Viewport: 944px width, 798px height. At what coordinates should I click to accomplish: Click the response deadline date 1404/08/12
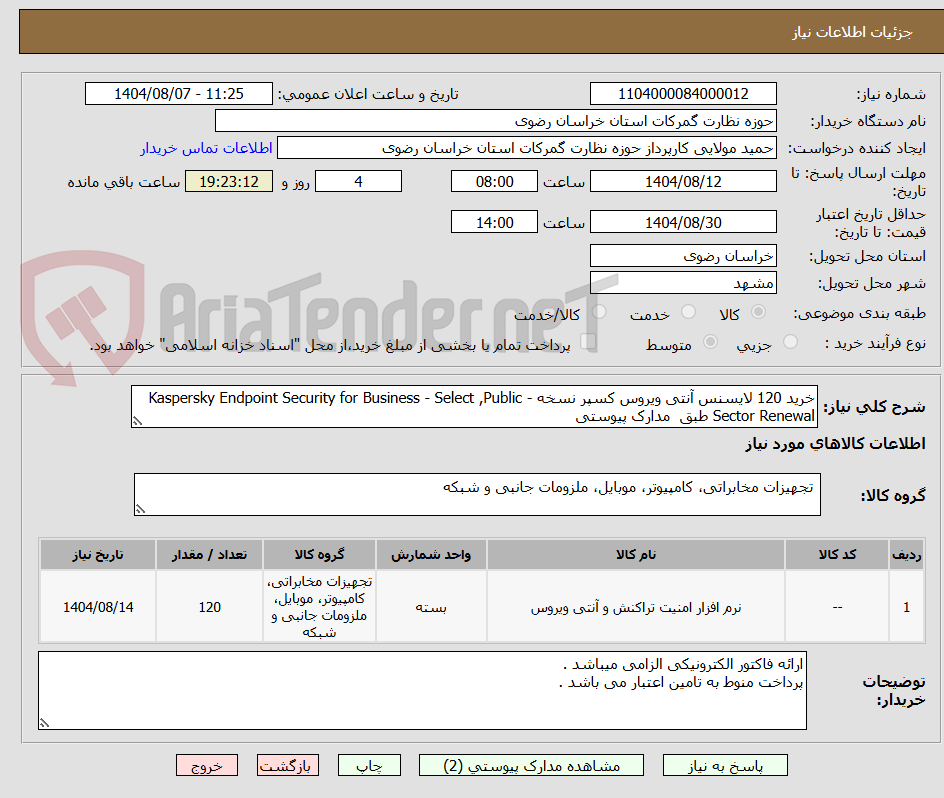pos(683,181)
